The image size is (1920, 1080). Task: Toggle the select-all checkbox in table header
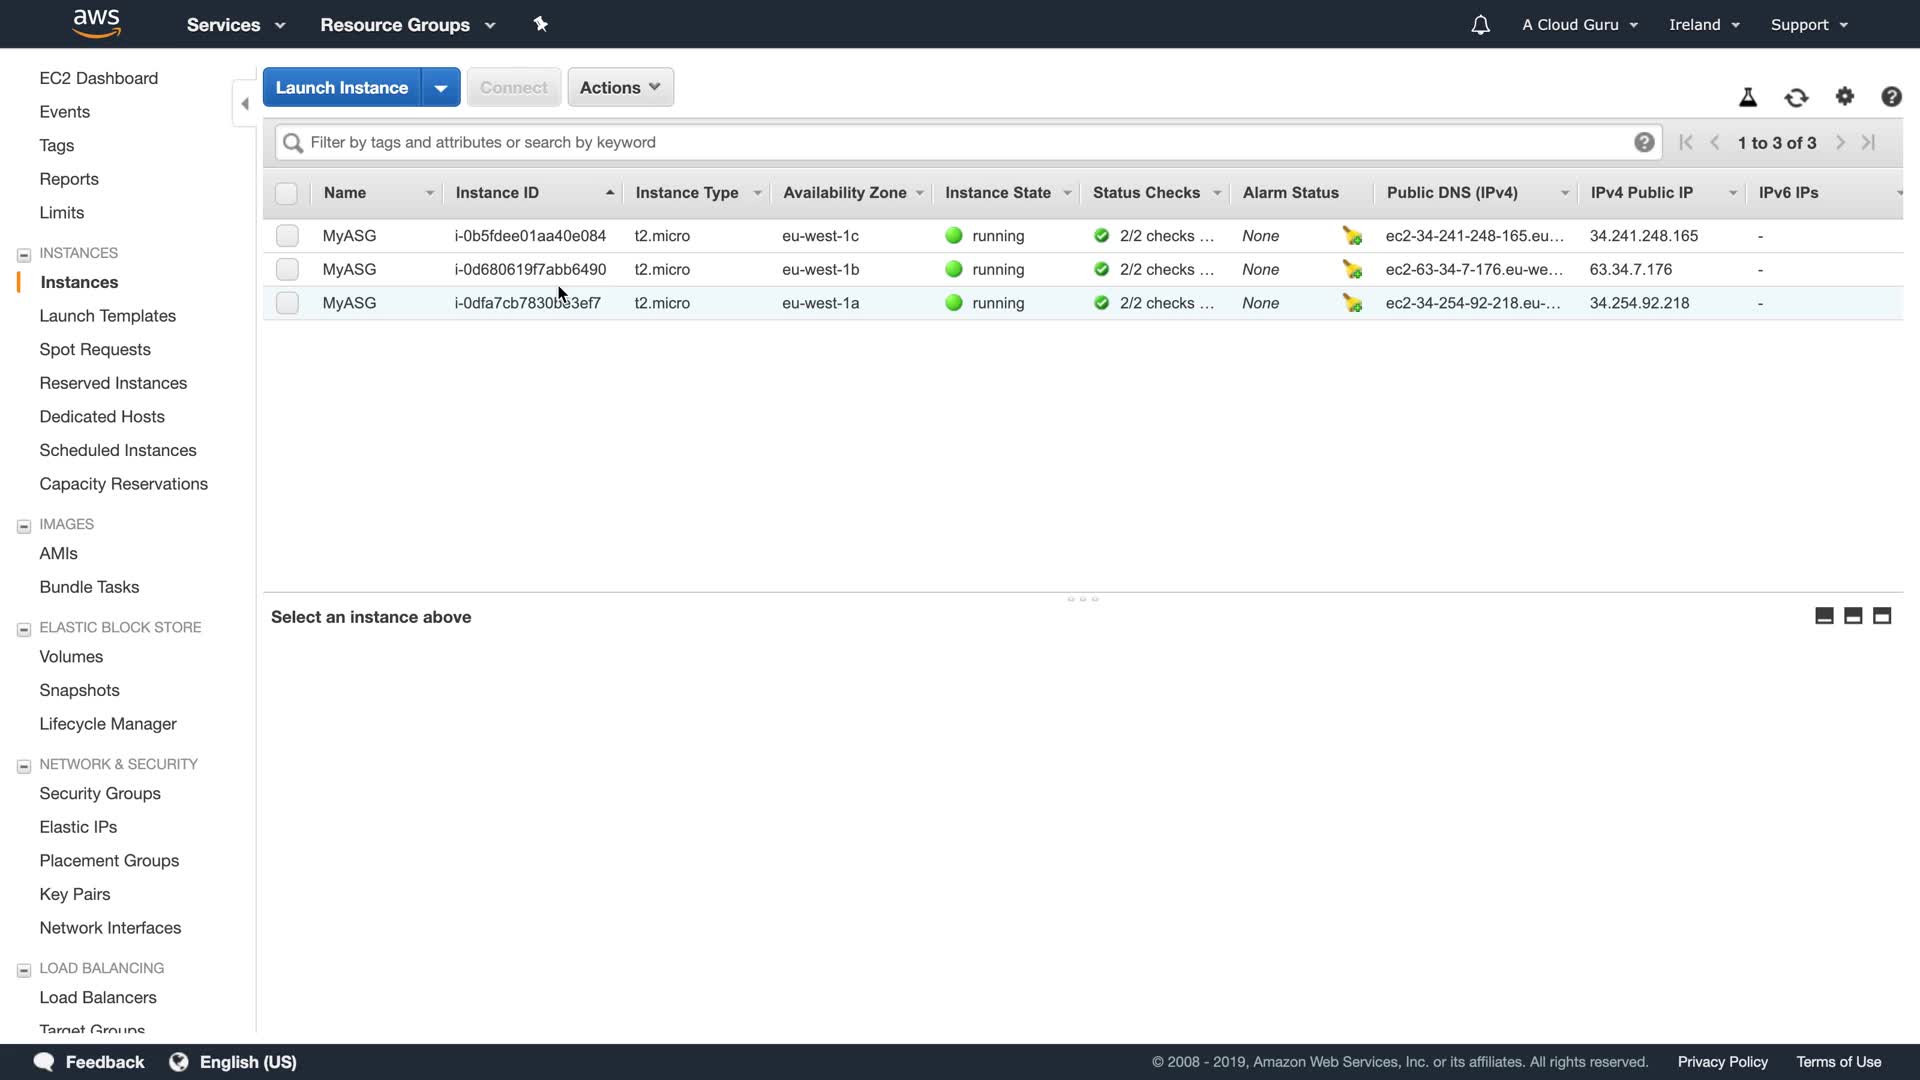286,193
